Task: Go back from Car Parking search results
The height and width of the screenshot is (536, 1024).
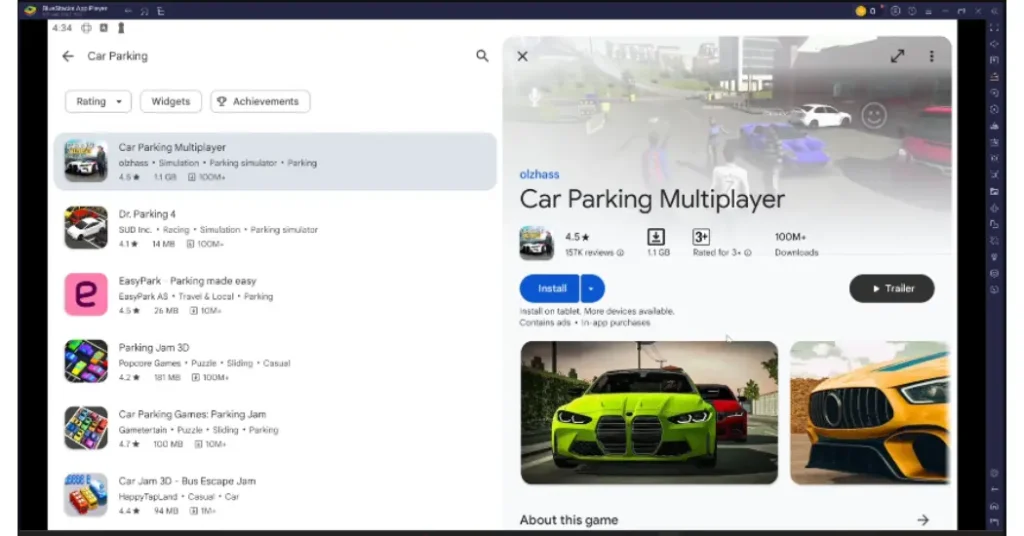Action: tap(68, 56)
